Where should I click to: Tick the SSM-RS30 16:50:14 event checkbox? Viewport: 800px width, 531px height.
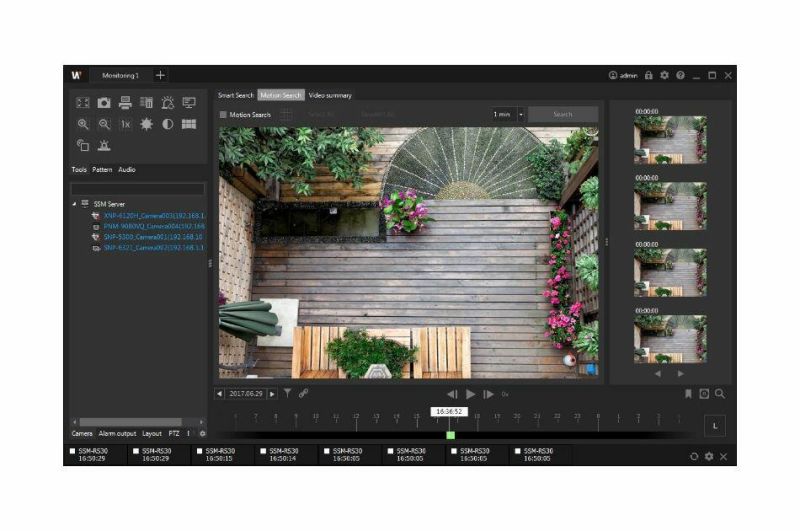pos(263,451)
